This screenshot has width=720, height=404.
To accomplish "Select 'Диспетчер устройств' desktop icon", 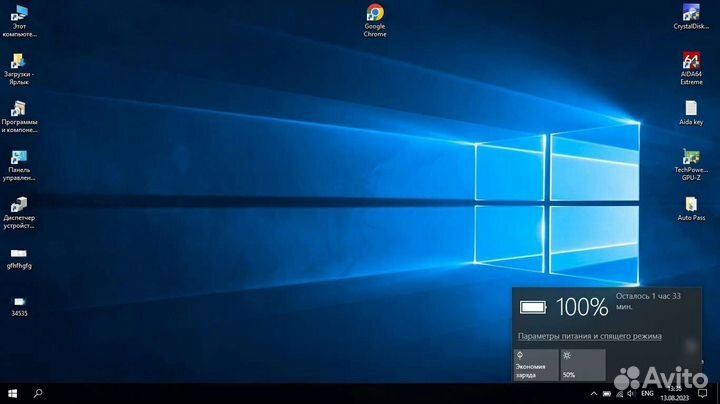I will 19,213.
